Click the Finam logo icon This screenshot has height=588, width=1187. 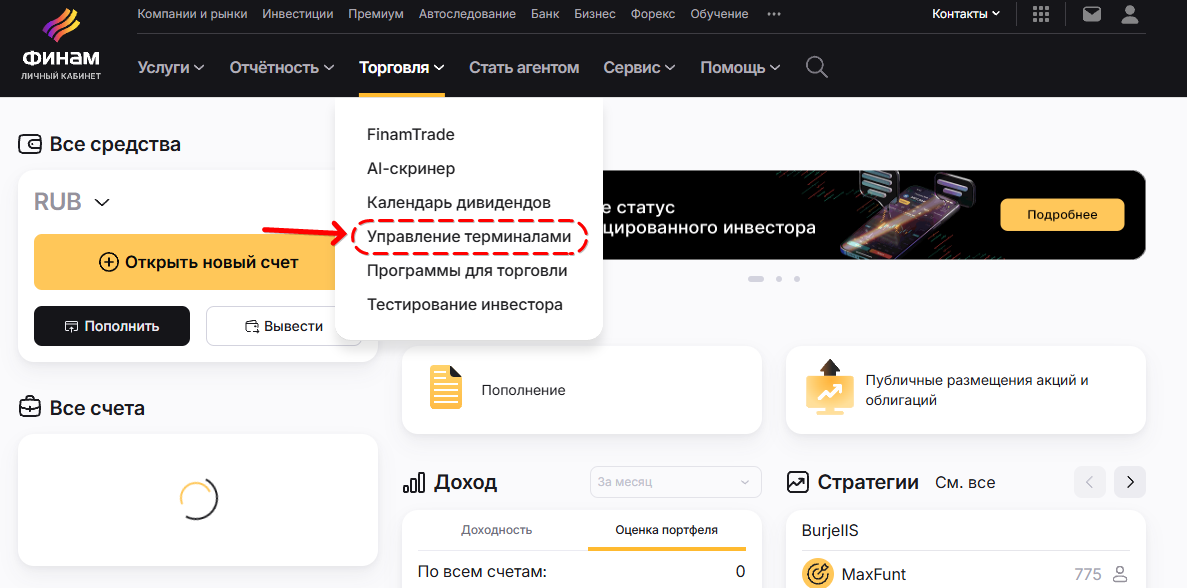click(60, 30)
